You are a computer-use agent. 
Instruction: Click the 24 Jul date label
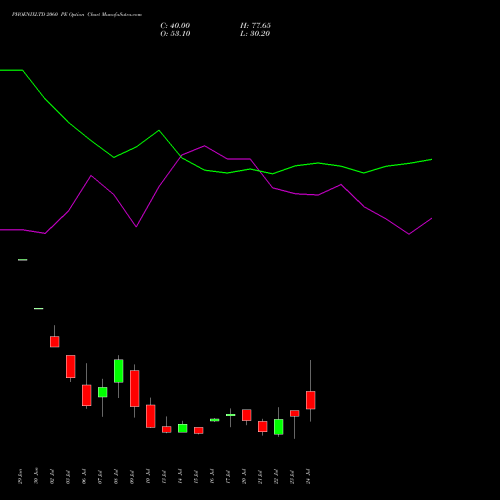pos(308,476)
